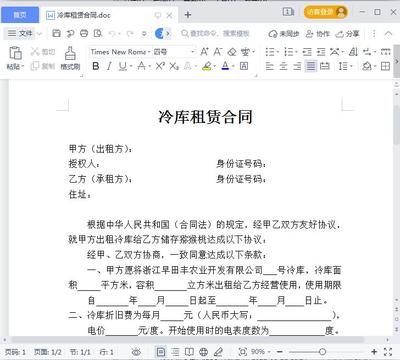The height and width of the screenshot is (360, 400).
Task: Apply superscript X² formatting
Action: pyautogui.click(x=160, y=66)
